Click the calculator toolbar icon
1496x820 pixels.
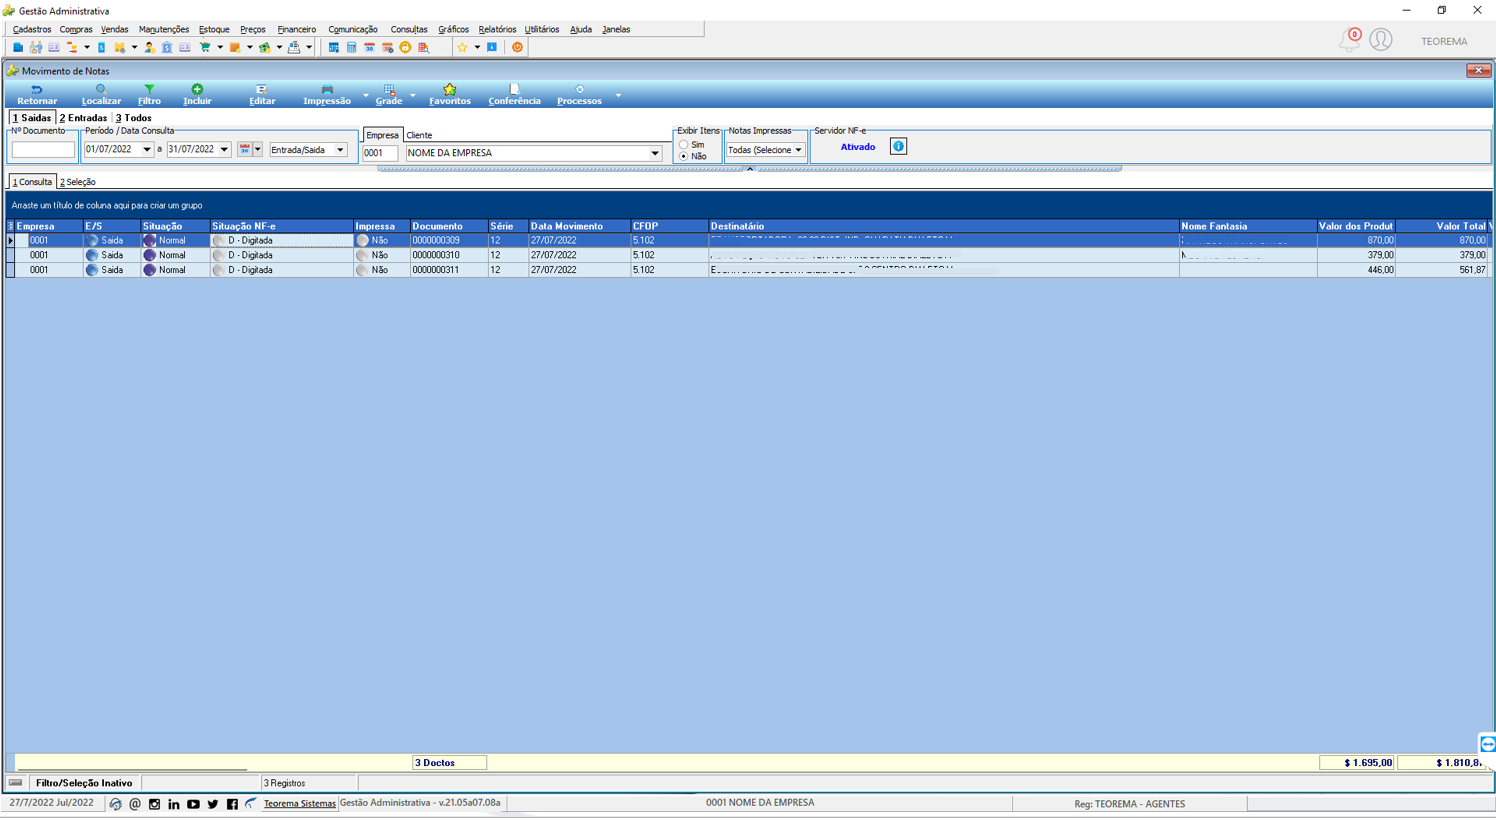(351, 47)
